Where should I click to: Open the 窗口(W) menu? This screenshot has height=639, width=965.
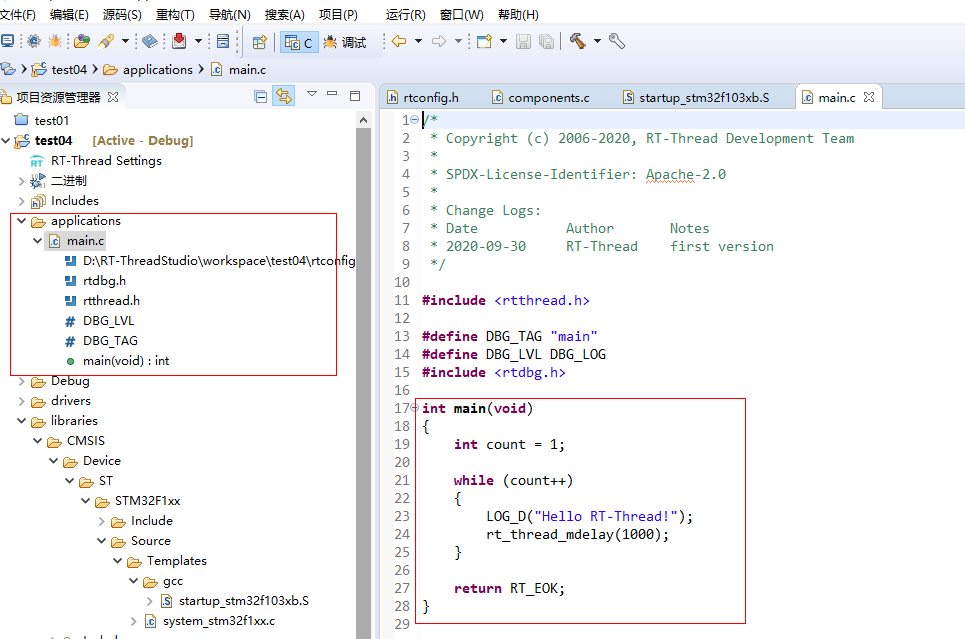pos(462,15)
